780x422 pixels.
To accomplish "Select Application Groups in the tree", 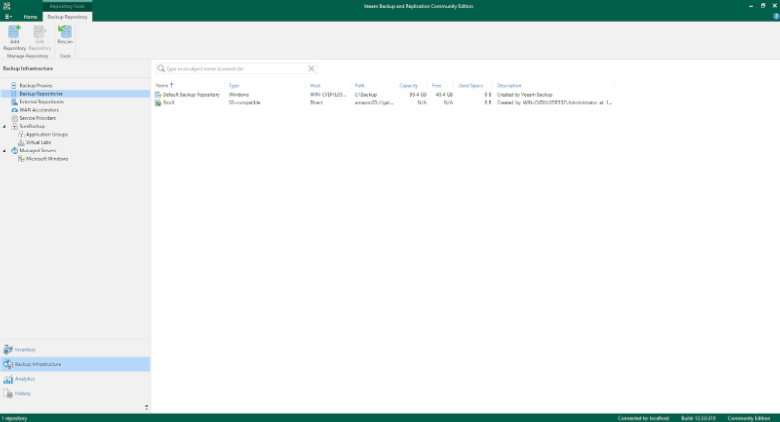I will click(x=47, y=134).
